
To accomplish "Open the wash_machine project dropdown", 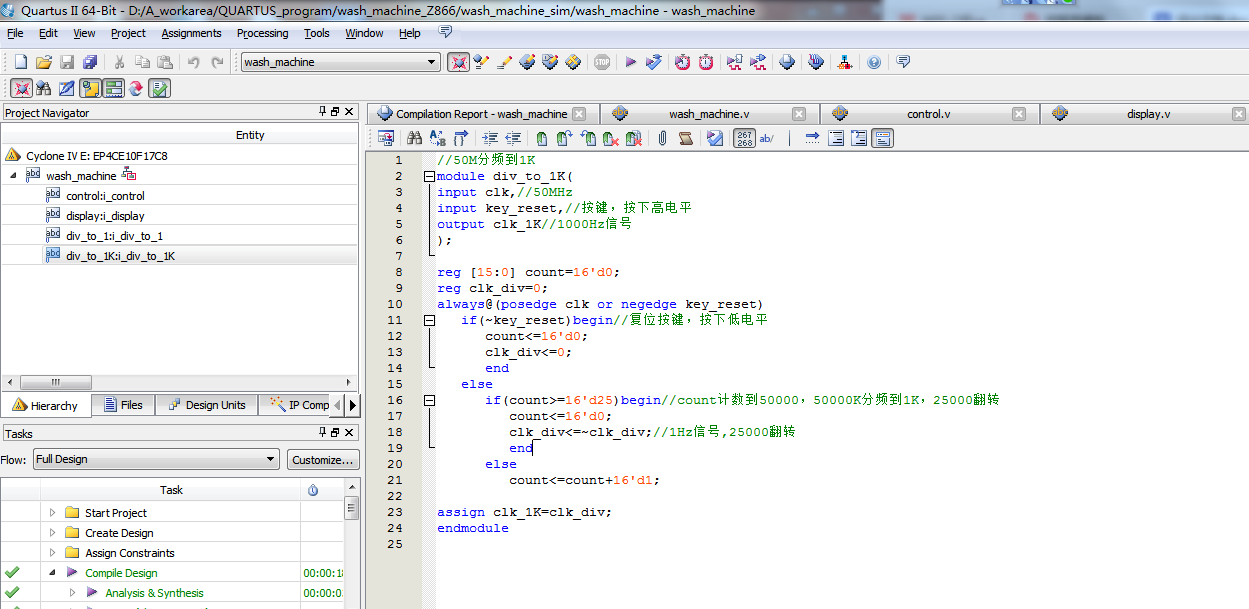I will tap(432, 62).
